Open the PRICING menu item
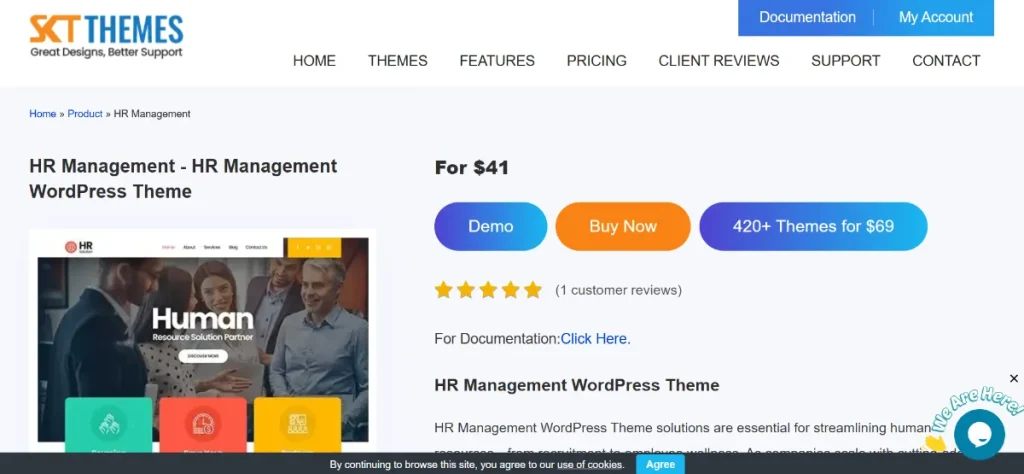Image resolution: width=1024 pixels, height=474 pixels. [596, 61]
